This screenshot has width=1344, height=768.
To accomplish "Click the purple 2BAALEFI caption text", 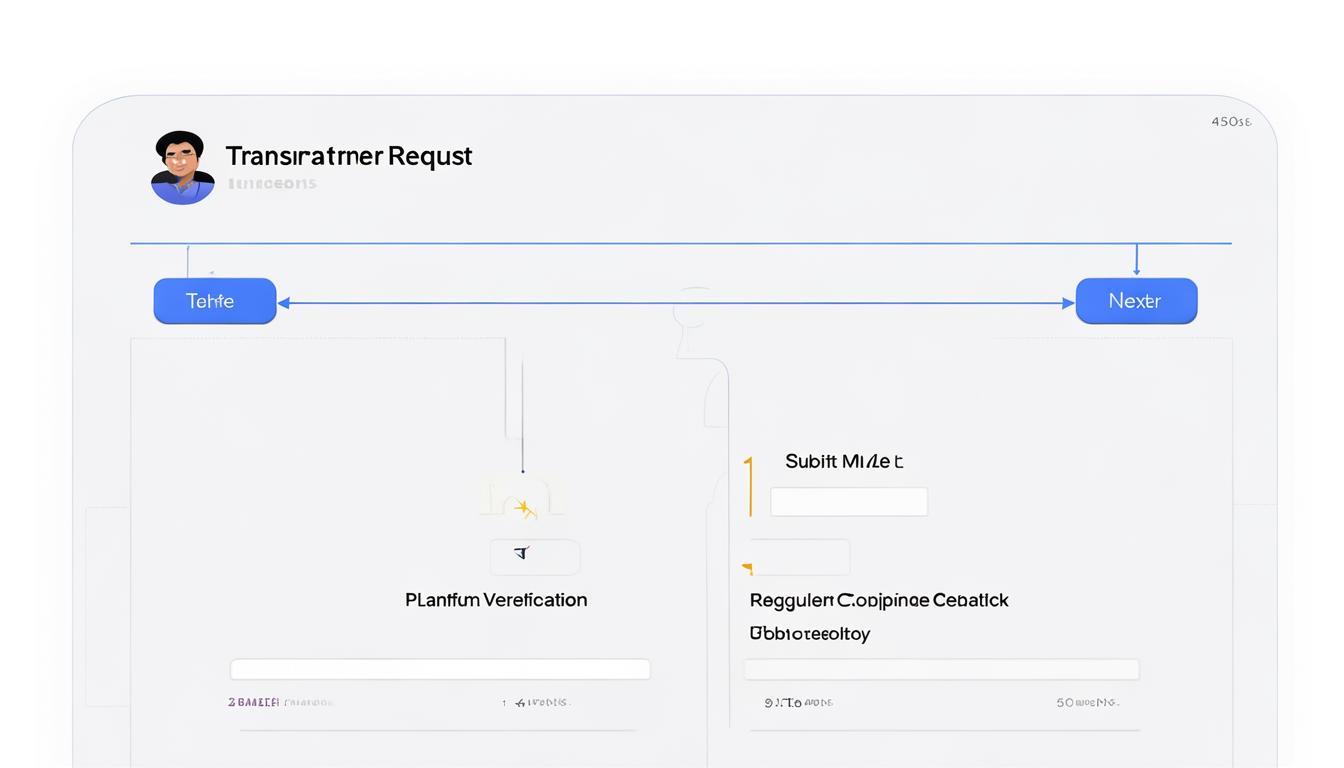I will coord(253,702).
